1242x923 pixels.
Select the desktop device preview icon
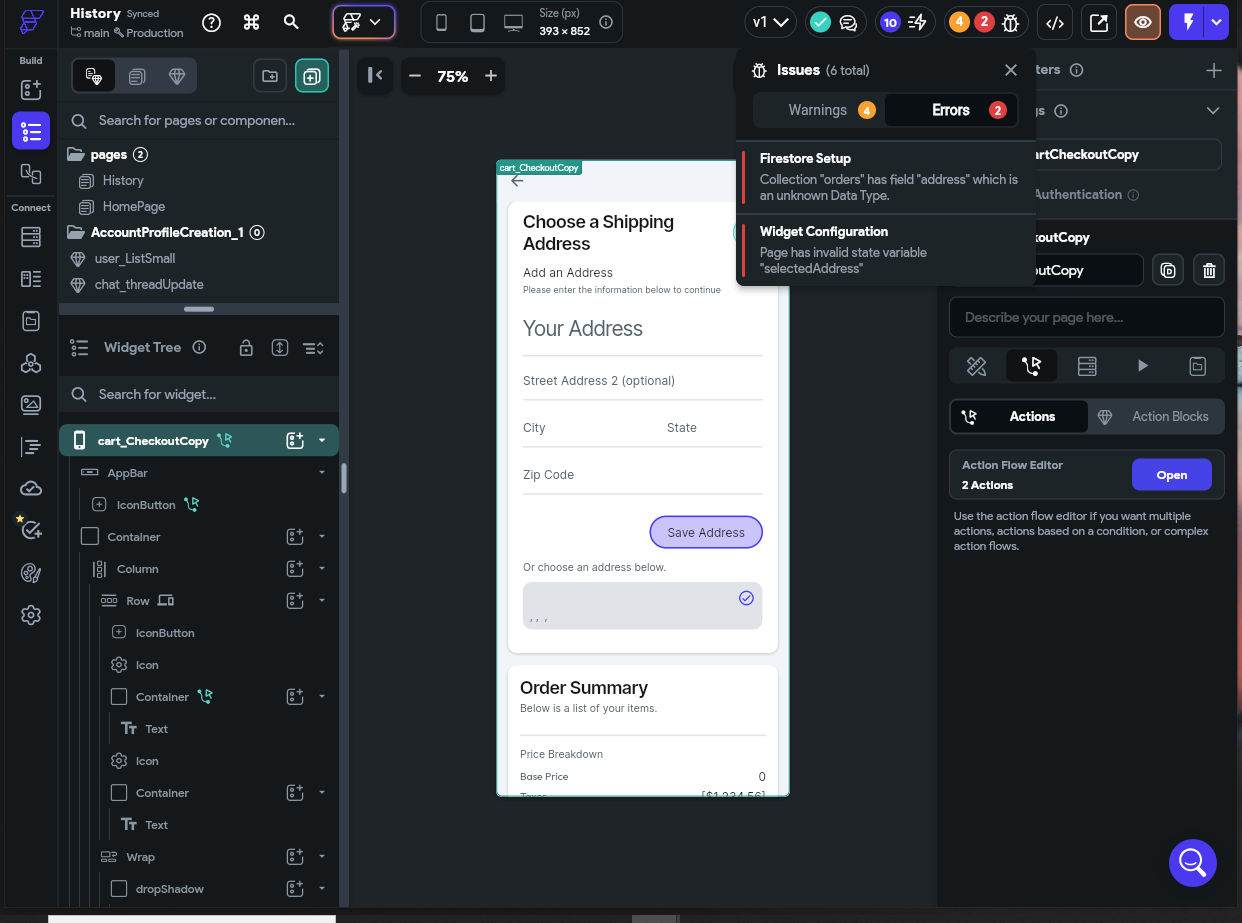513,22
